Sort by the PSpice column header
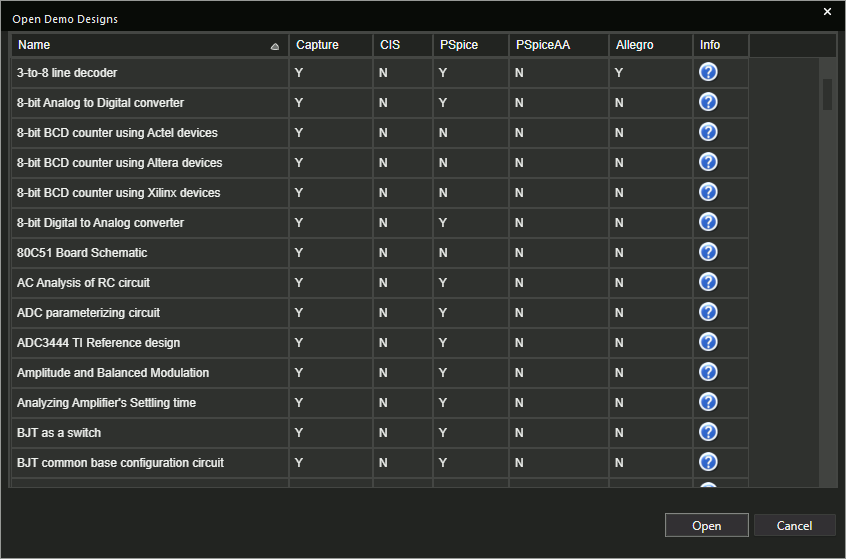This screenshot has height=559, width=846. [x=470, y=45]
